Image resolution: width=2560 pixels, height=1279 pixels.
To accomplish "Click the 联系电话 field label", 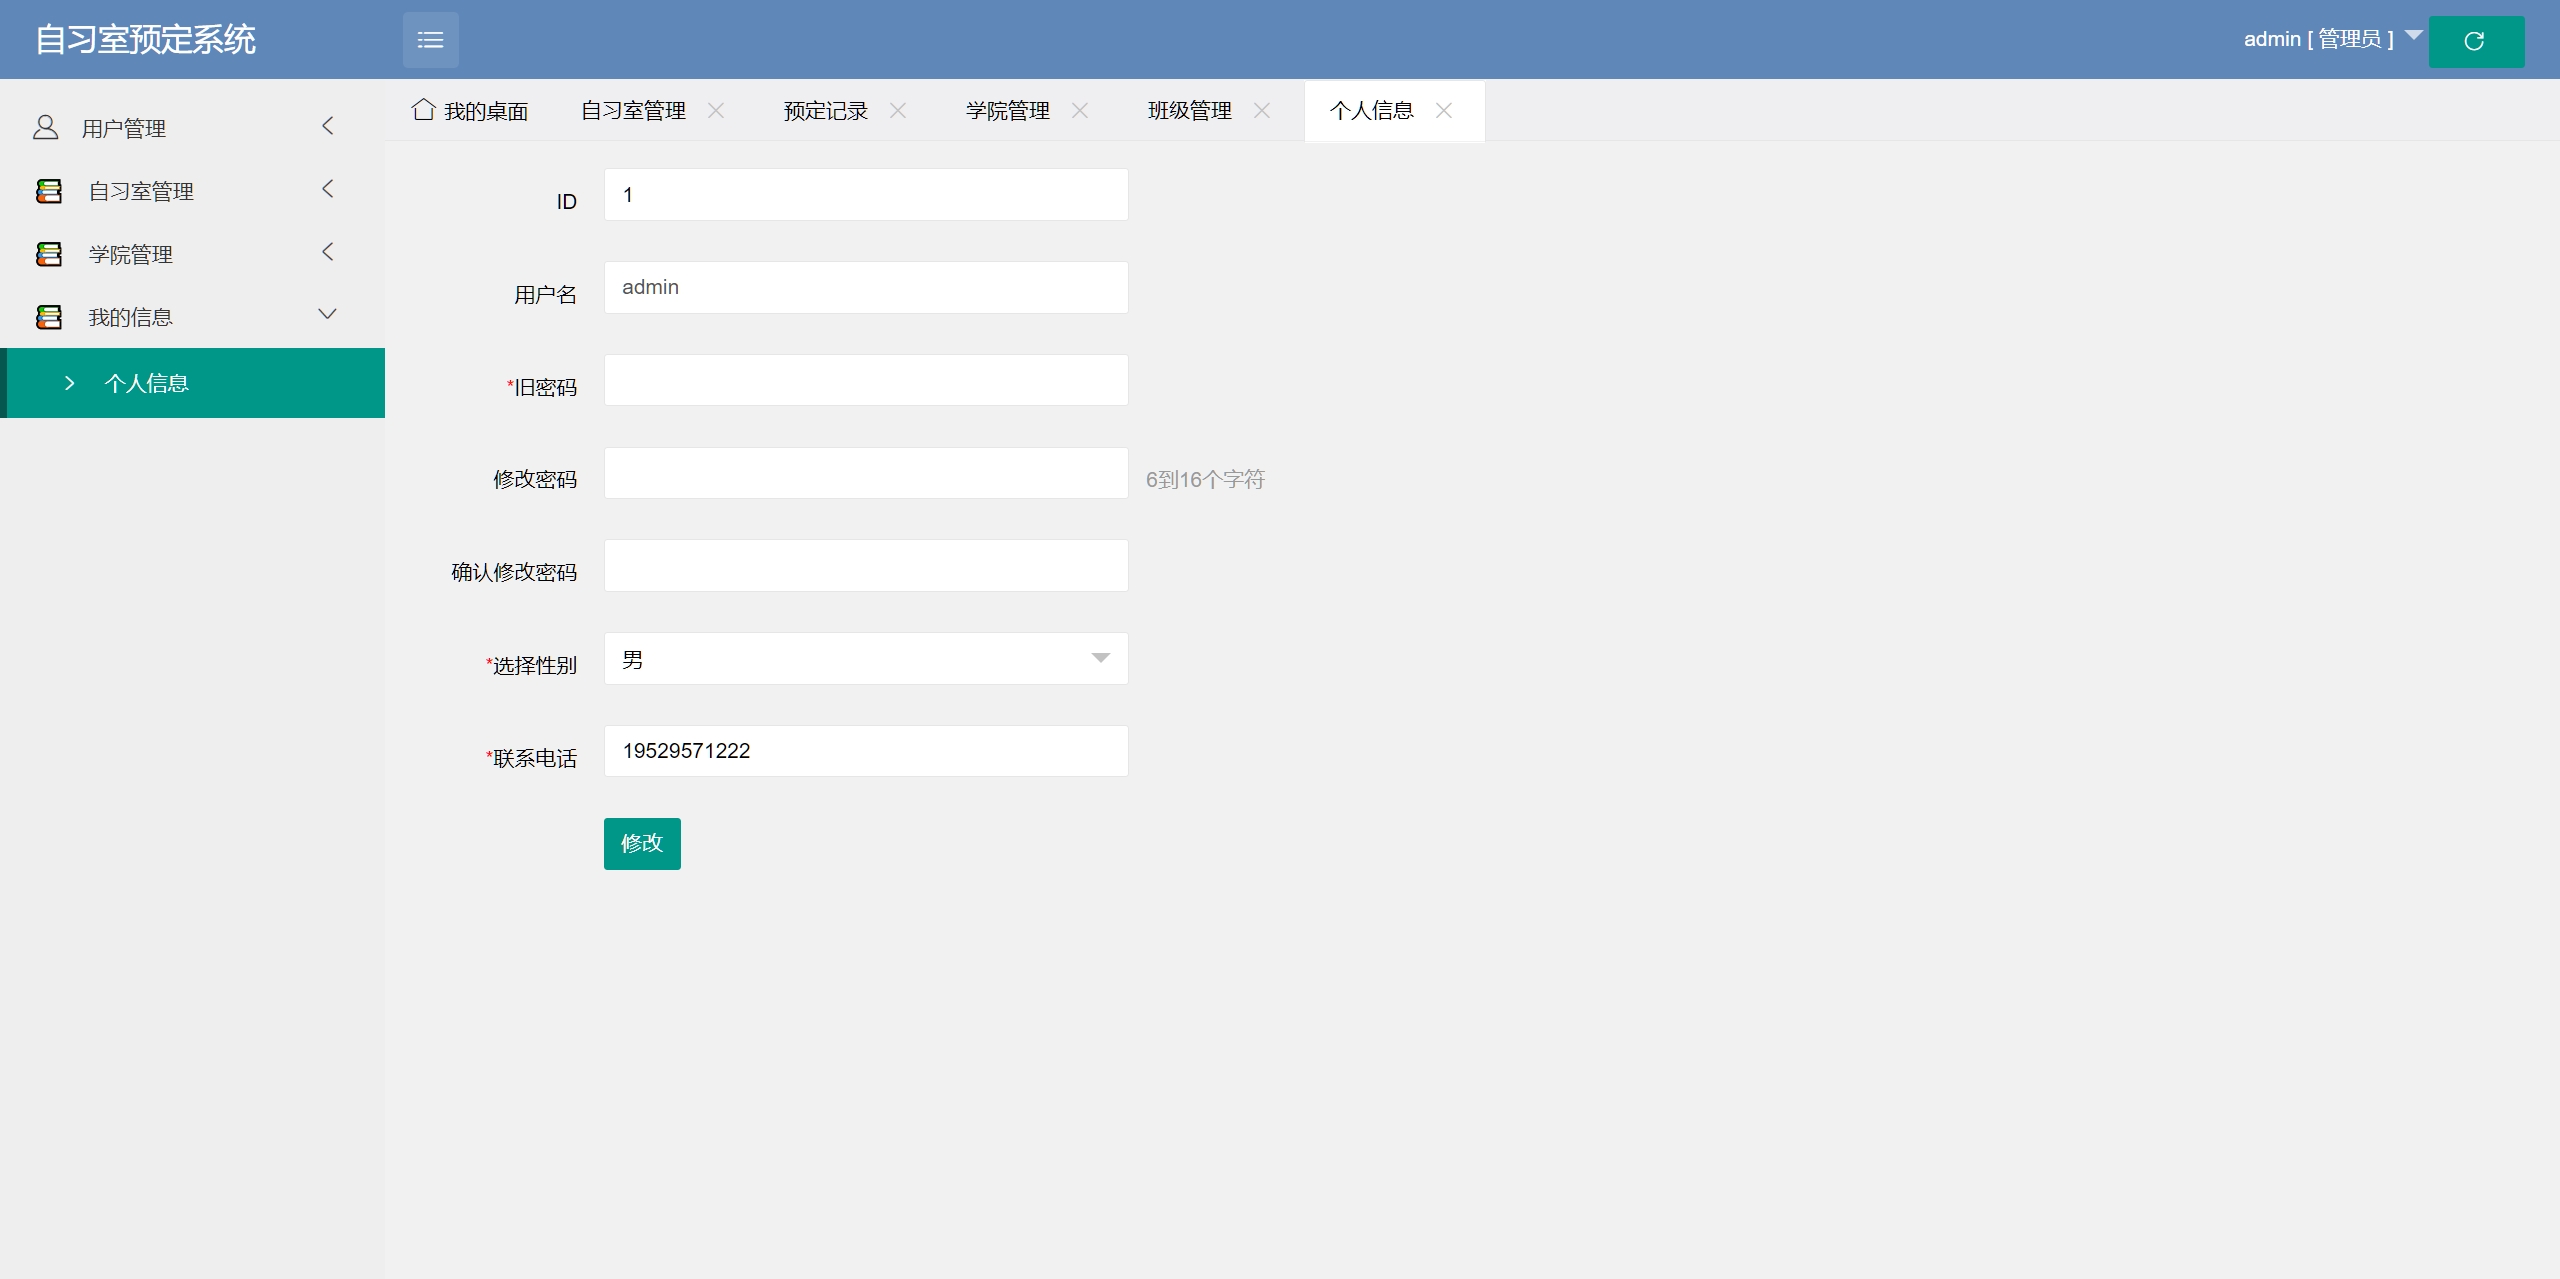I will pyautogui.click(x=532, y=758).
